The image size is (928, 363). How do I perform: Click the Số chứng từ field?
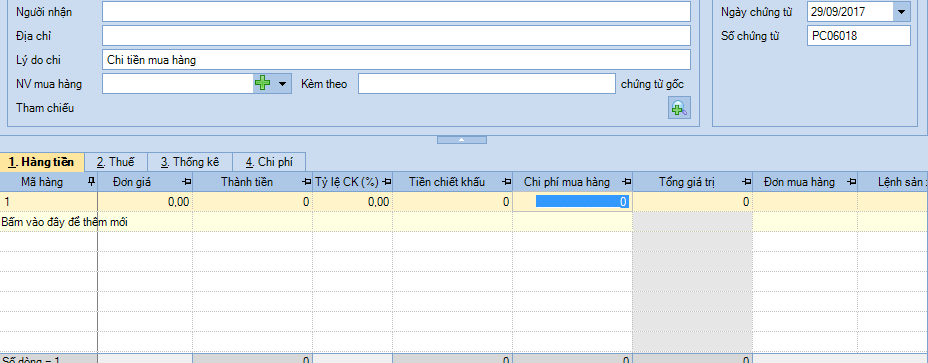(859, 36)
